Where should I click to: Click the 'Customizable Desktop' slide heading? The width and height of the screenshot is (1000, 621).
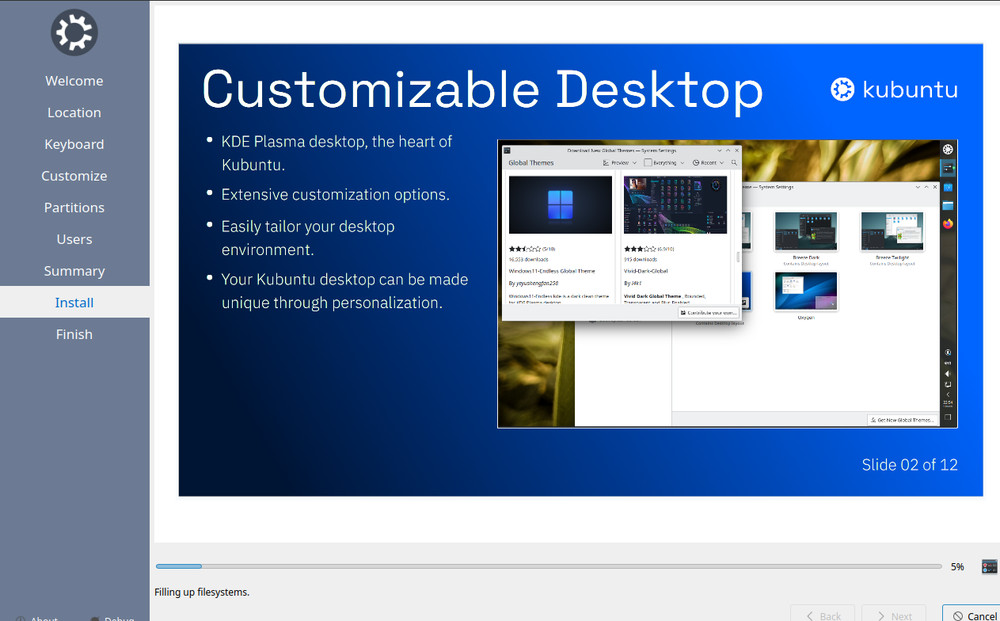pyautogui.click(x=482, y=90)
